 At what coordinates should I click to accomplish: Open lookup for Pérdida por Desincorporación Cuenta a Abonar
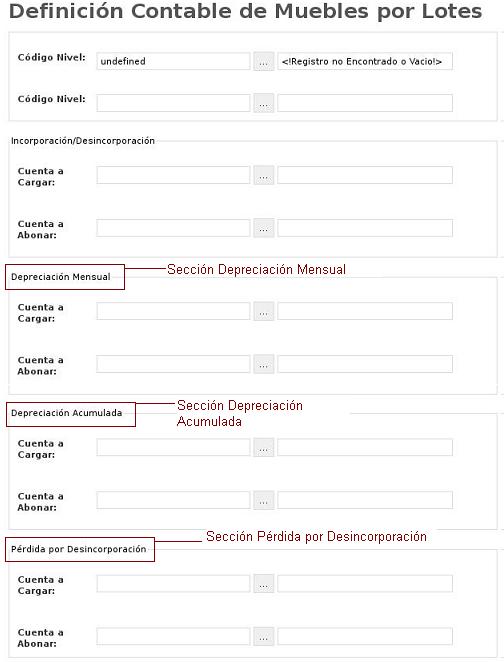click(264, 637)
